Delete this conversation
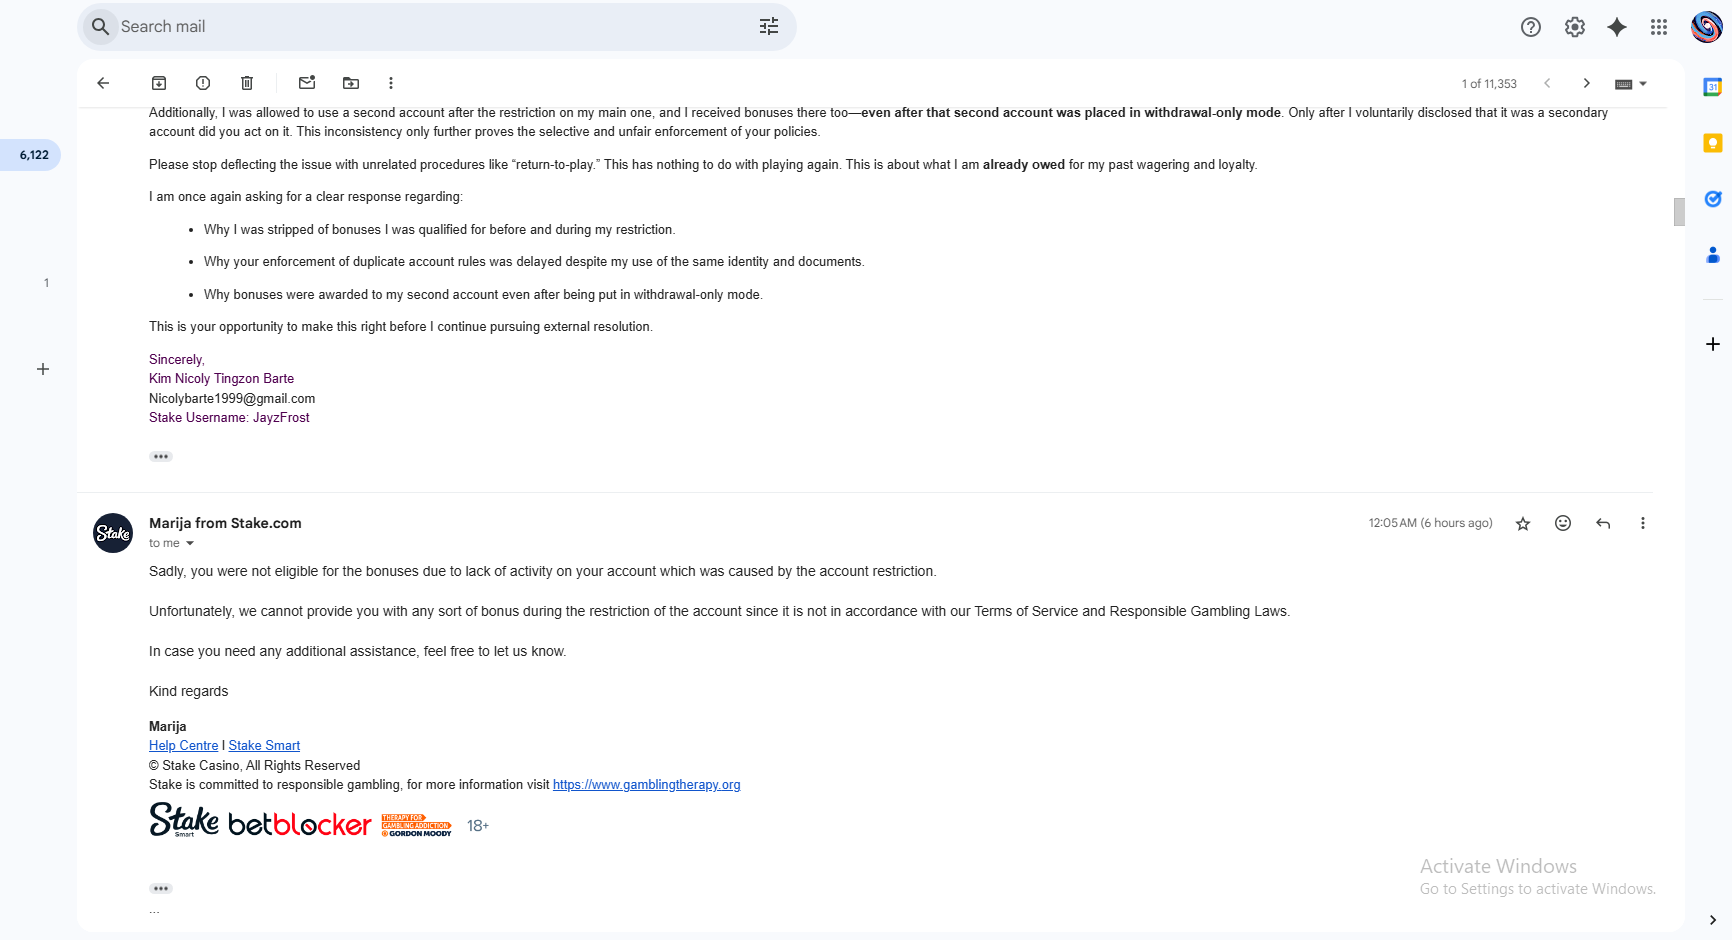1732x940 pixels. click(x=247, y=83)
